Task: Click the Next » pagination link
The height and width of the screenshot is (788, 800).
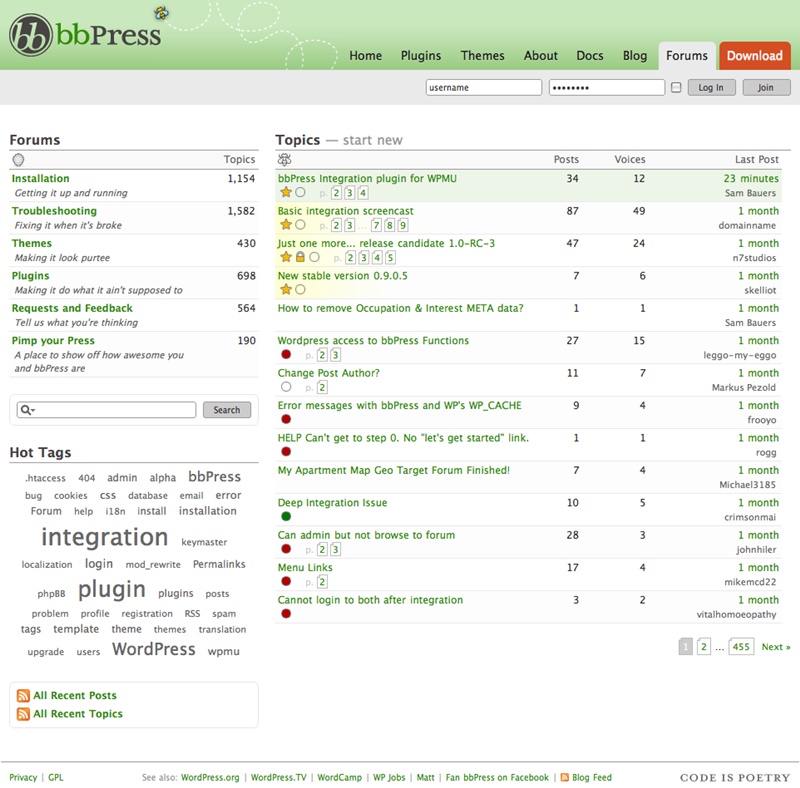Action: 776,647
